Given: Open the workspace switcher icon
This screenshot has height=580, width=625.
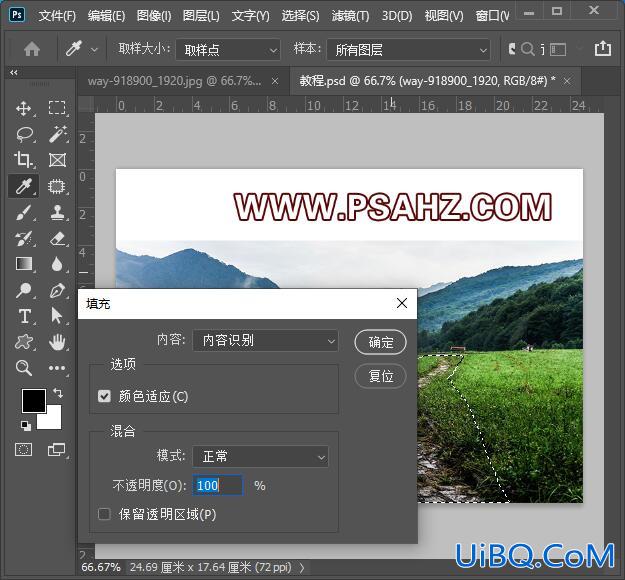Looking at the screenshot, I should tap(558, 49).
